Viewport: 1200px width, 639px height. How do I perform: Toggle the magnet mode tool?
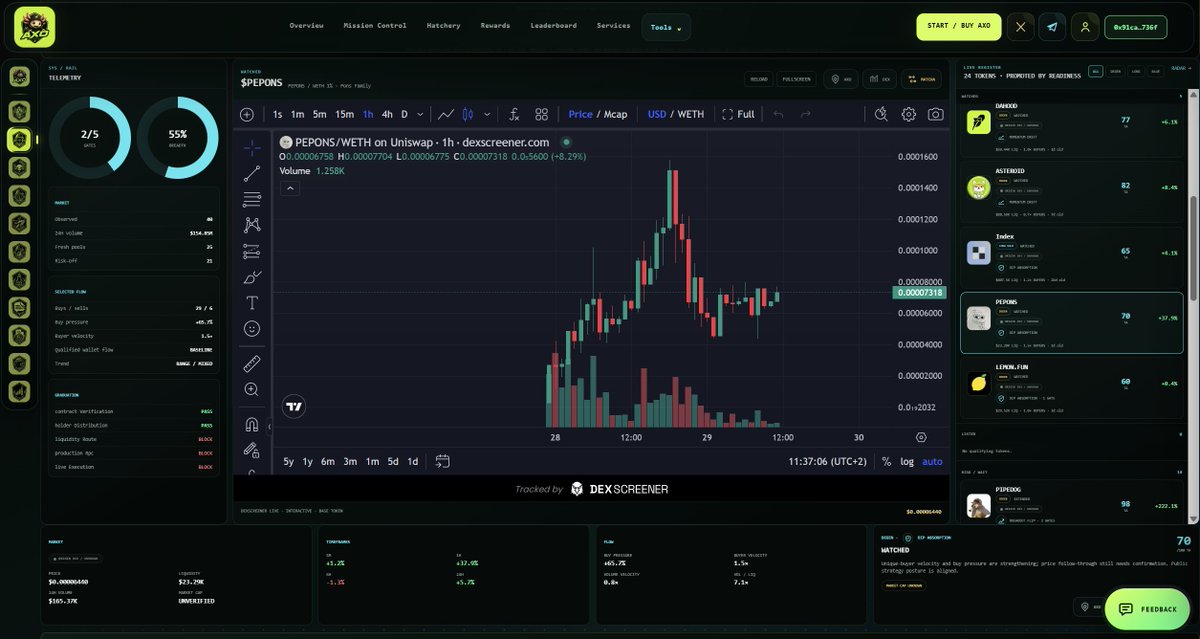tap(251, 424)
